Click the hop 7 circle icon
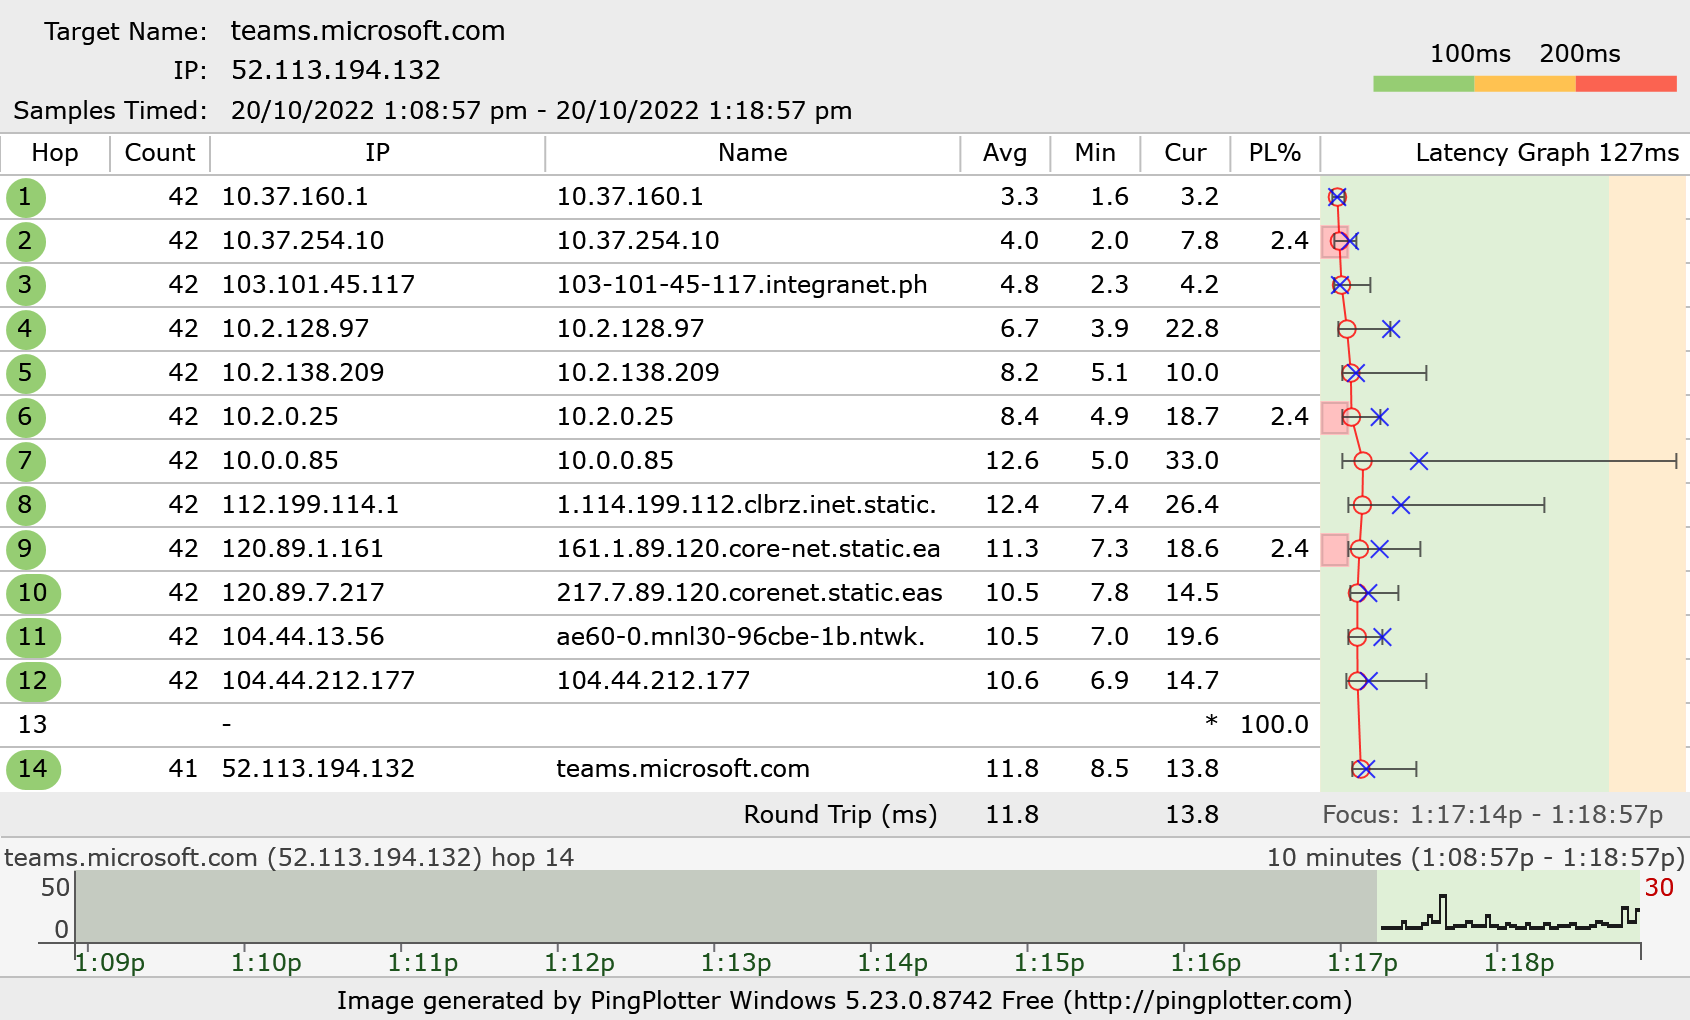This screenshot has height=1020, width=1690. coord(25,461)
